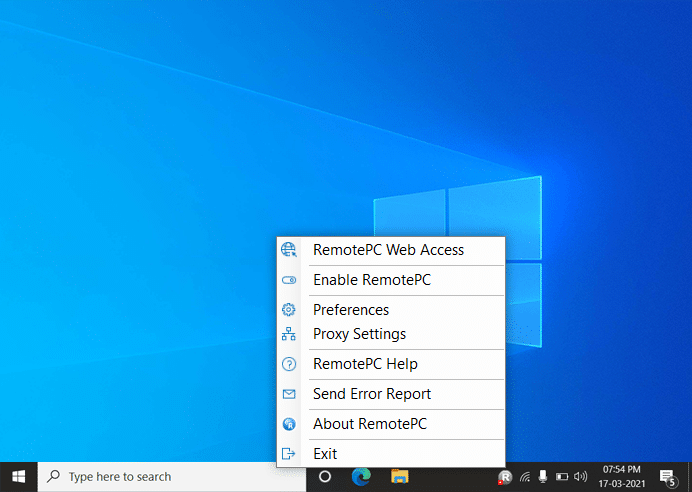Open the Windows Start menu

click(19, 477)
